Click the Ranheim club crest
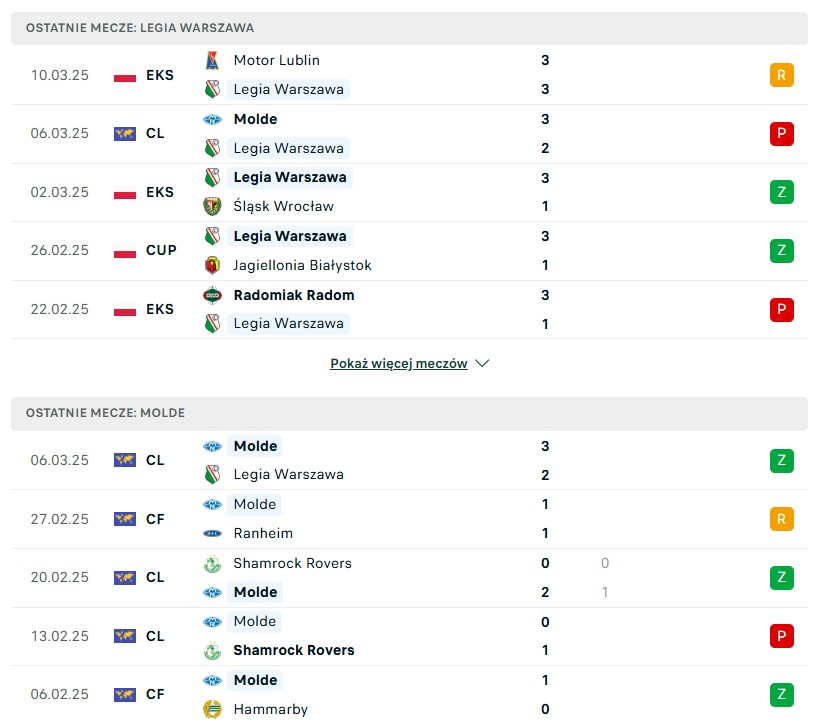The height and width of the screenshot is (724, 820). pyautogui.click(x=212, y=534)
